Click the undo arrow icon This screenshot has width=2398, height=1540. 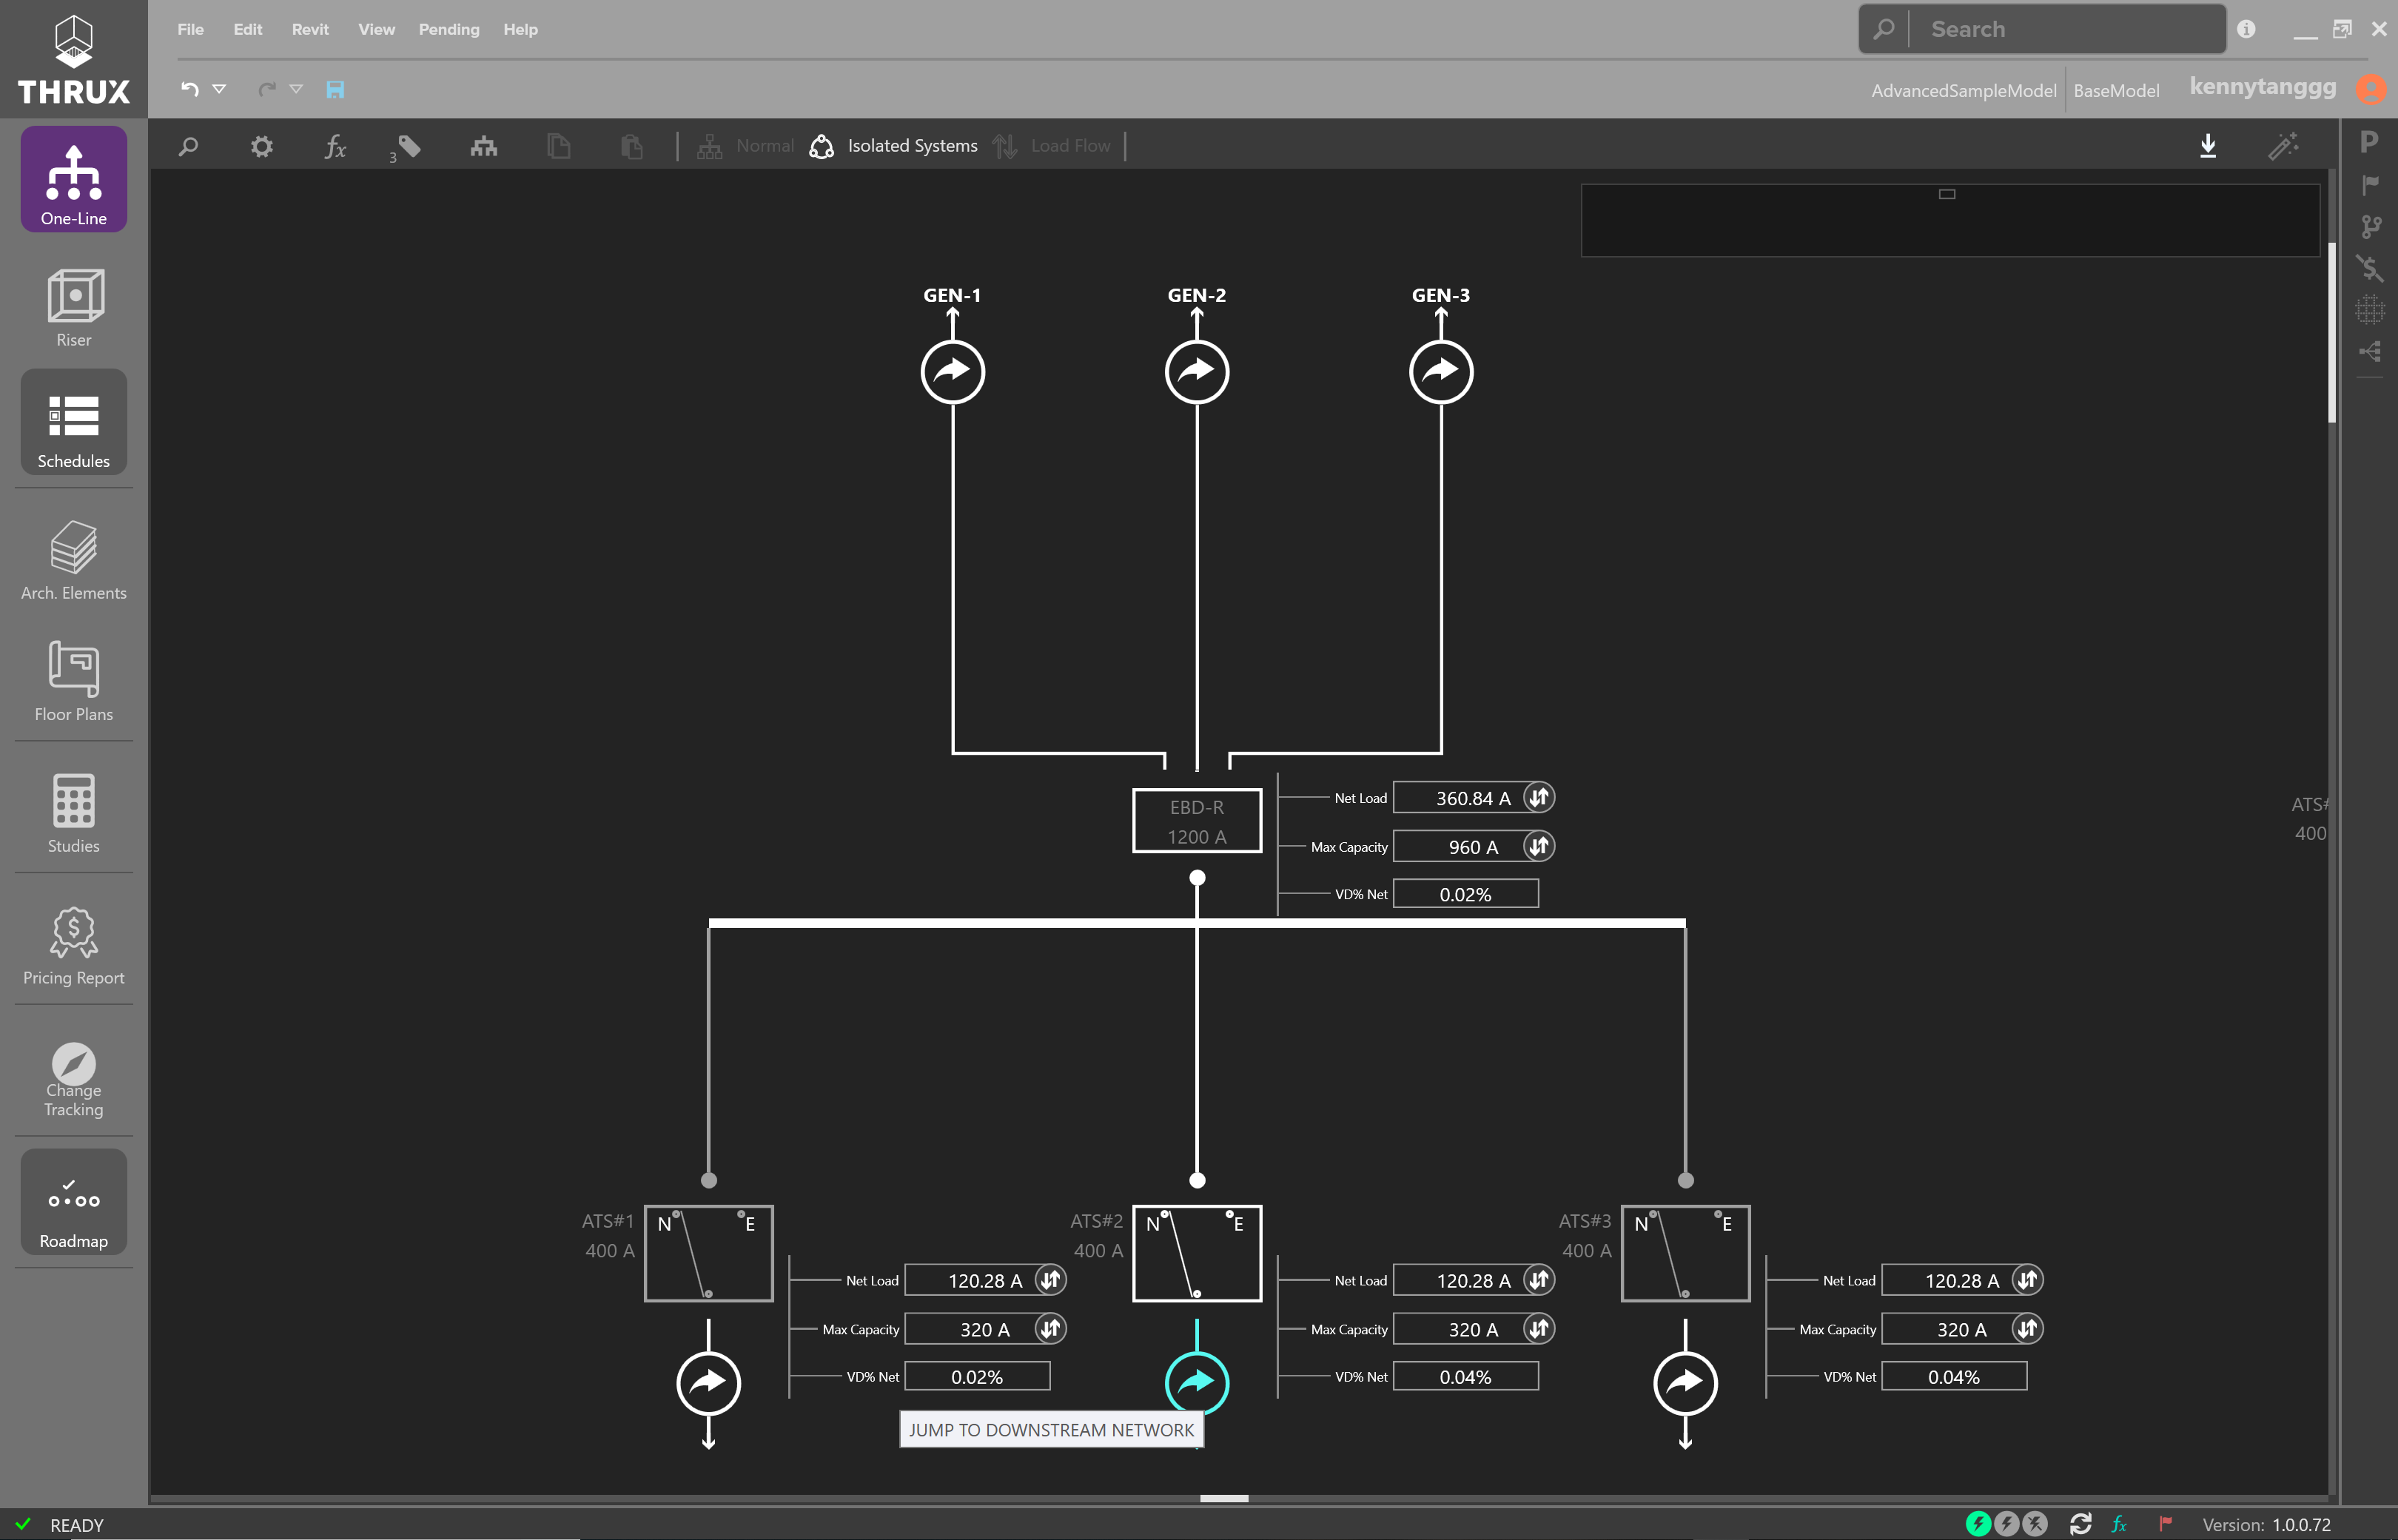[190, 89]
